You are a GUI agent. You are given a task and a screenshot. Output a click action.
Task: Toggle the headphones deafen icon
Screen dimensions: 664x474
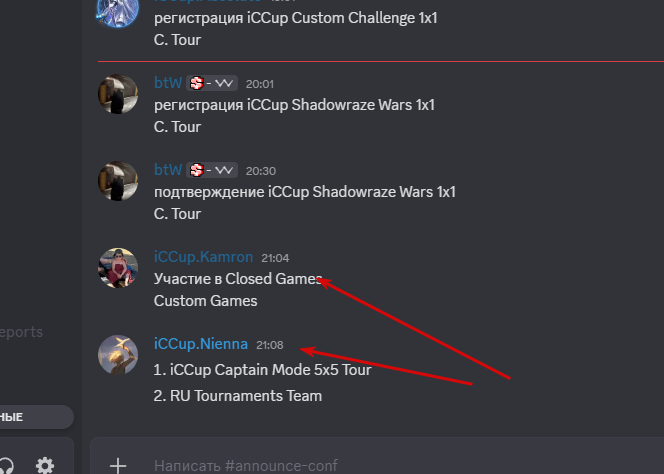tap(6, 466)
